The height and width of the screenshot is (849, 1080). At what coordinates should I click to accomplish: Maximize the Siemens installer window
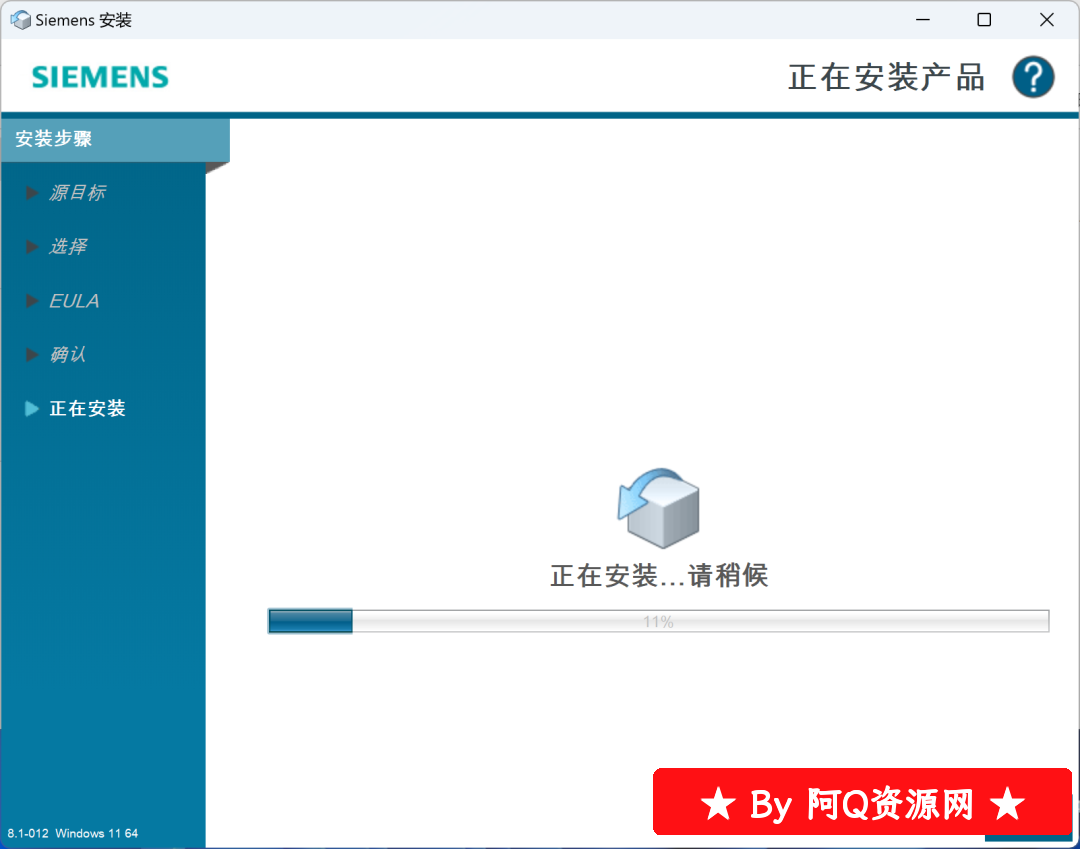pos(984,20)
